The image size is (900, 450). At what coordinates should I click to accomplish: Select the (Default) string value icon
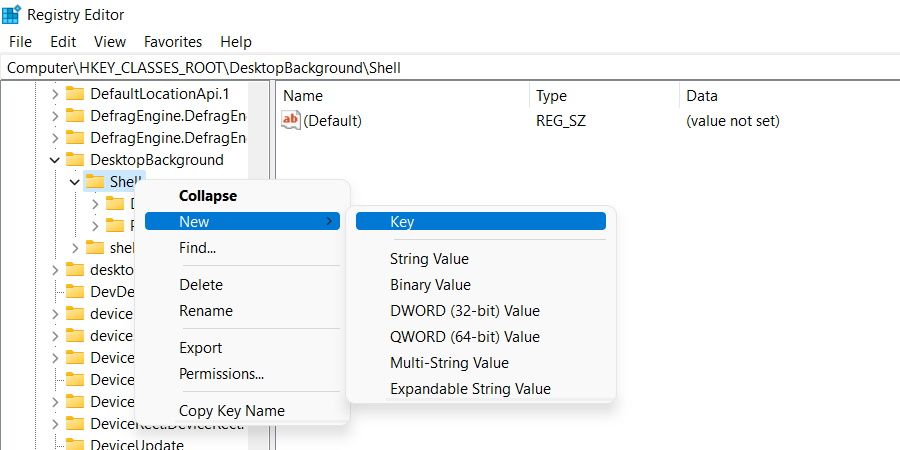tap(291, 121)
